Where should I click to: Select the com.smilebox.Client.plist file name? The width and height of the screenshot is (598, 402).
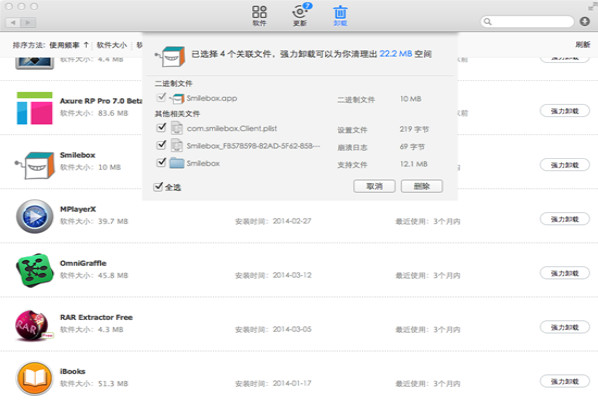232,129
